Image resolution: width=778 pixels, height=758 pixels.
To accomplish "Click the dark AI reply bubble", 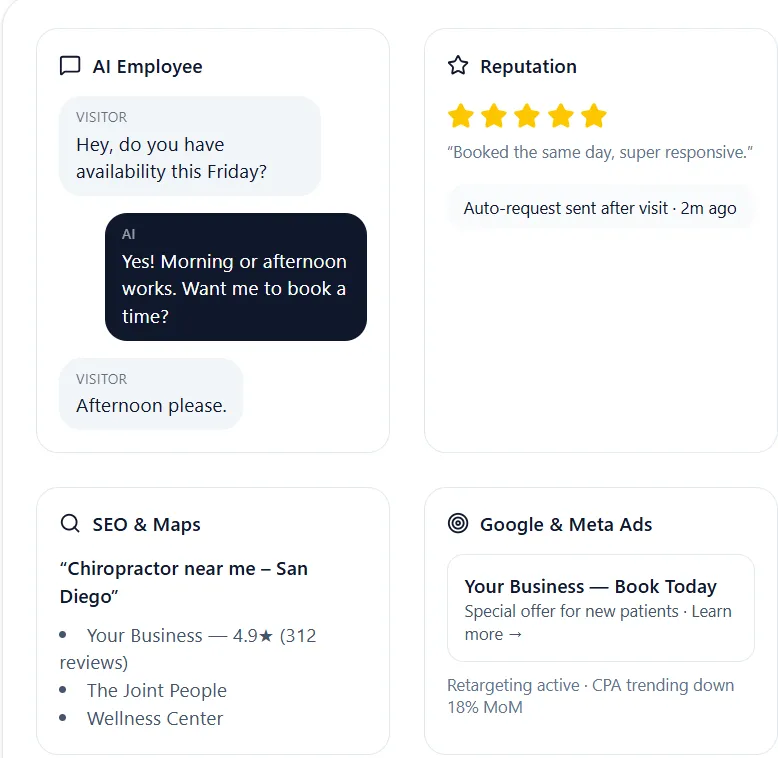I will pyautogui.click(x=235, y=277).
